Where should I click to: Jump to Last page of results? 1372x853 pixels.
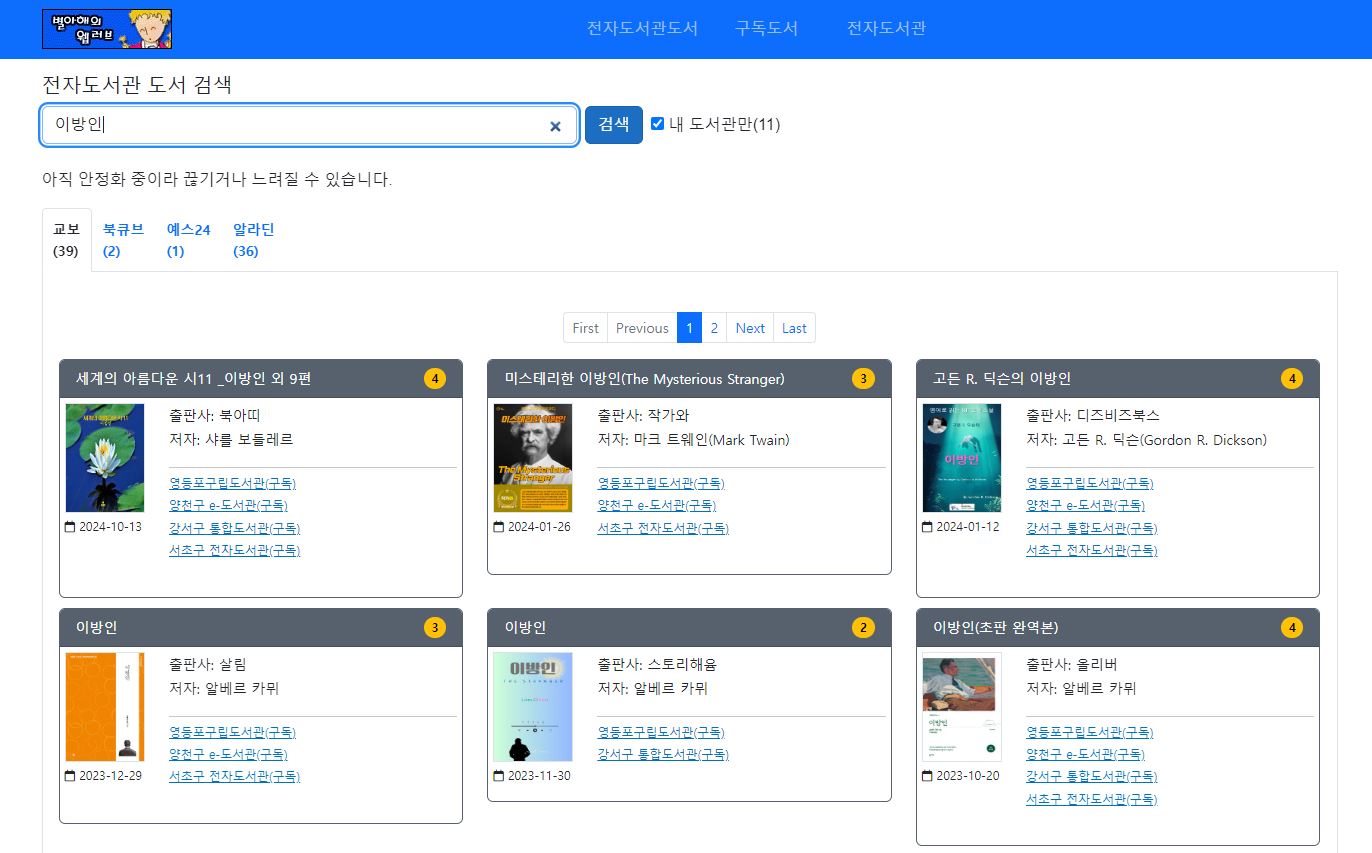[794, 328]
